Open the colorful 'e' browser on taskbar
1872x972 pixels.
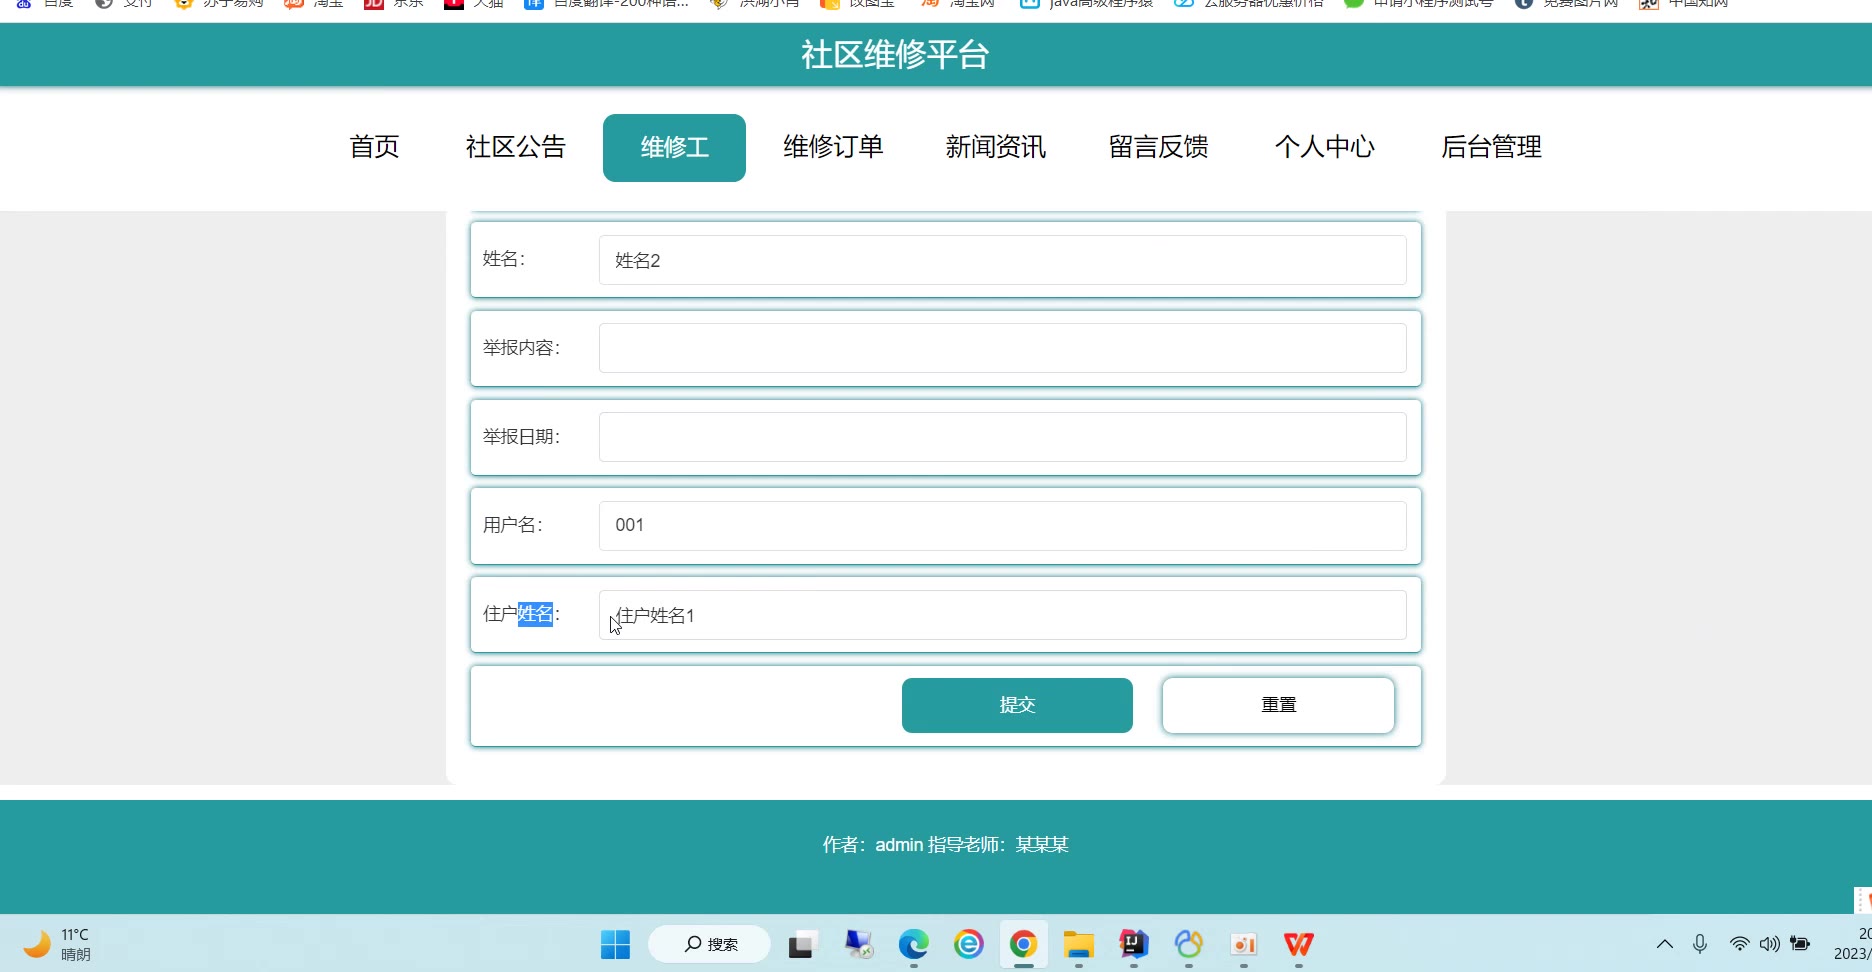tap(968, 944)
